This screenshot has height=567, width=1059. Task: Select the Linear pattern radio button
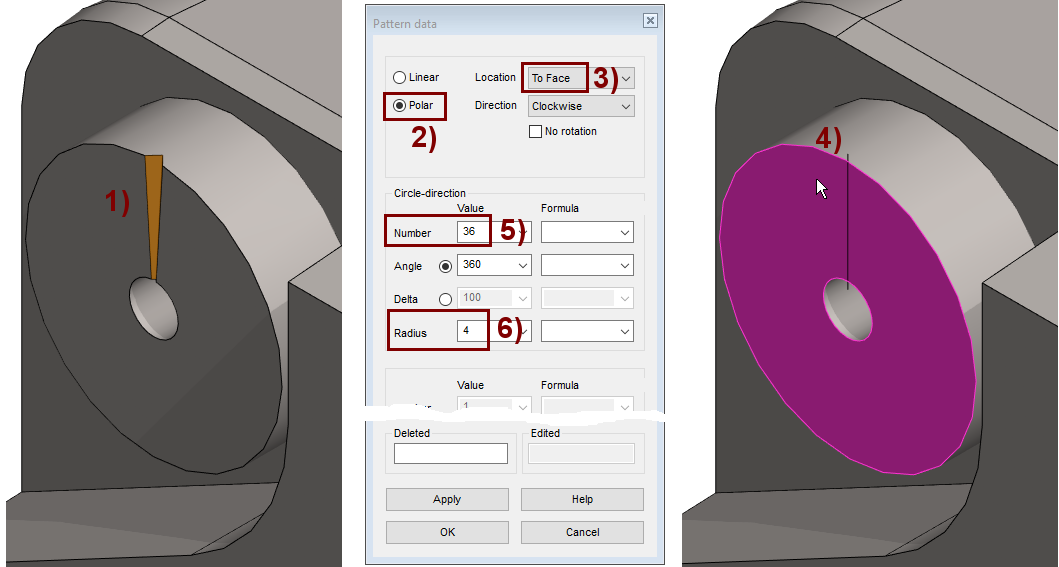[400, 78]
